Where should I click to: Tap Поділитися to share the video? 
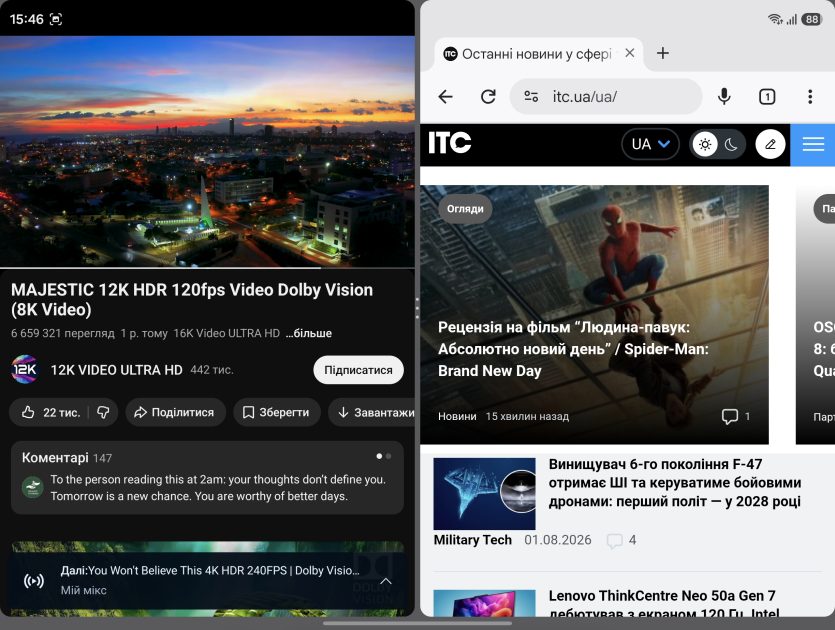coord(175,412)
